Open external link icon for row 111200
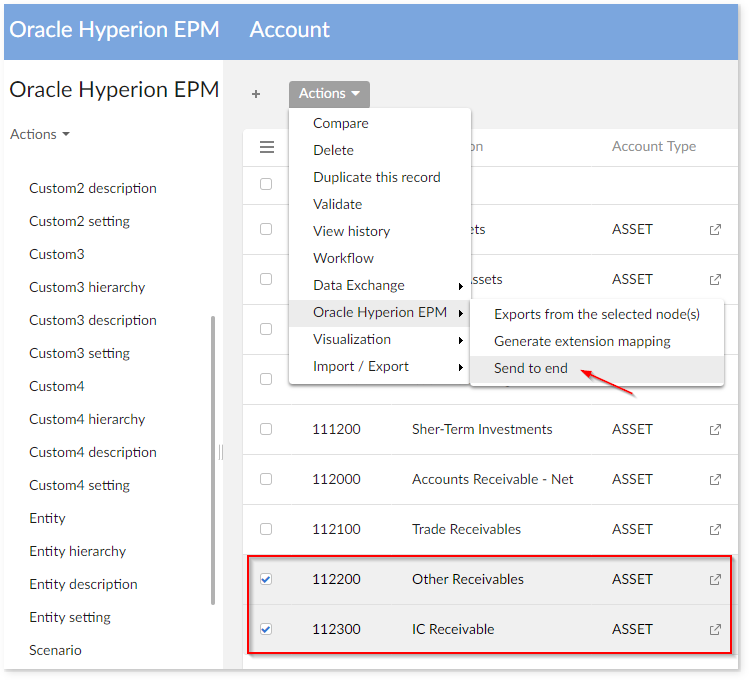Image resolution: width=749 pixels, height=680 pixels. pos(715,429)
